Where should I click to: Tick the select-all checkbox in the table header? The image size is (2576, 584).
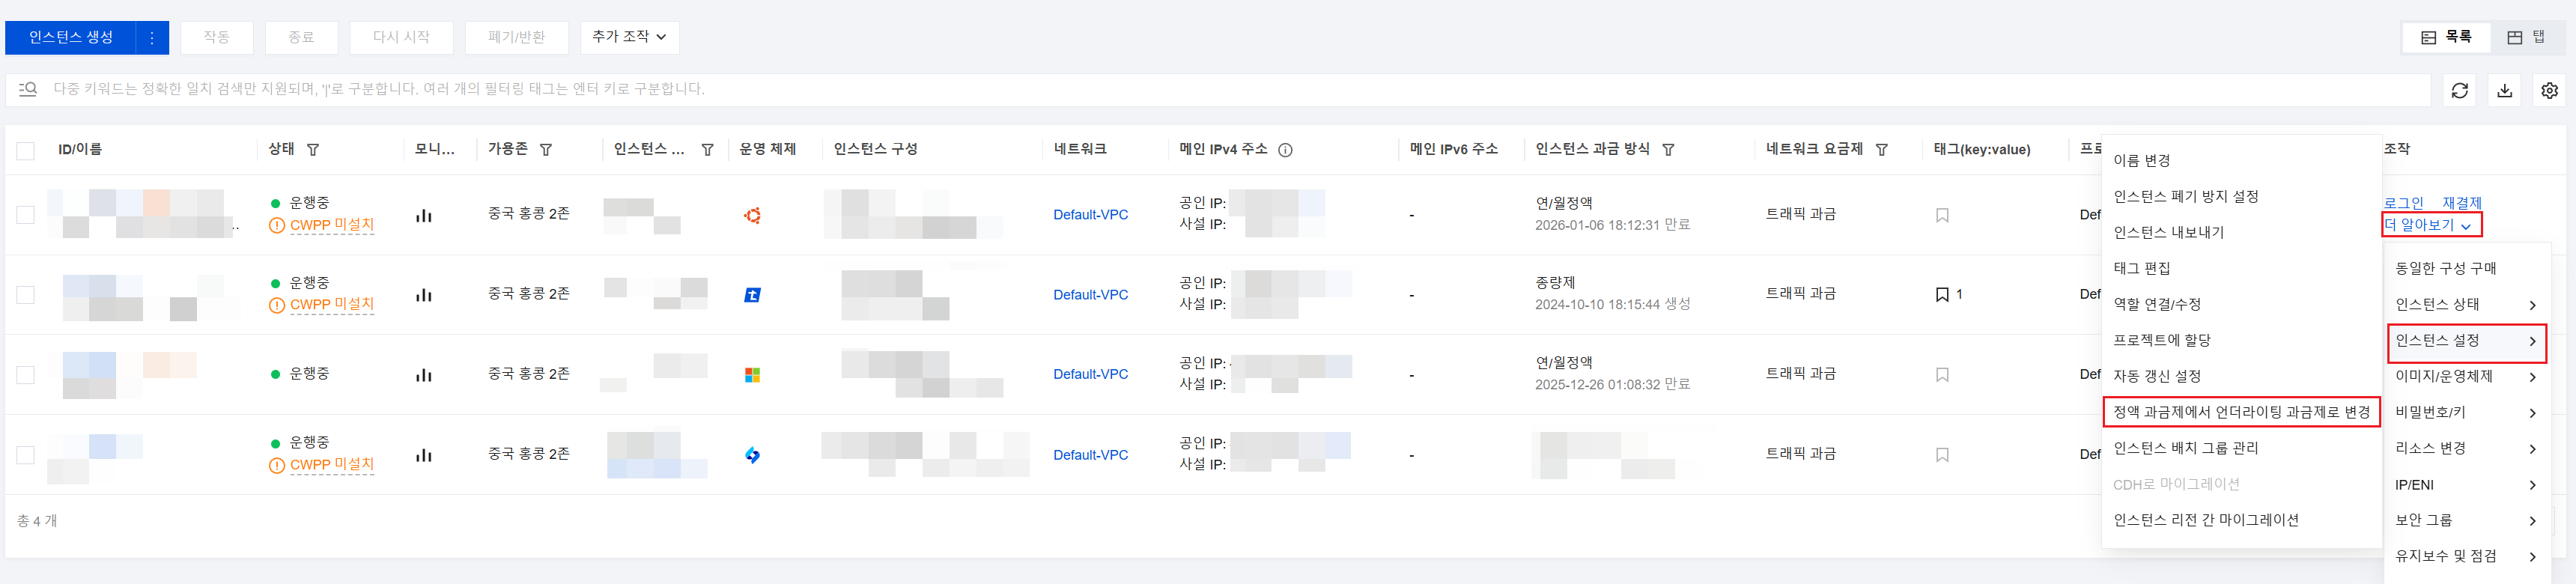pos(26,150)
